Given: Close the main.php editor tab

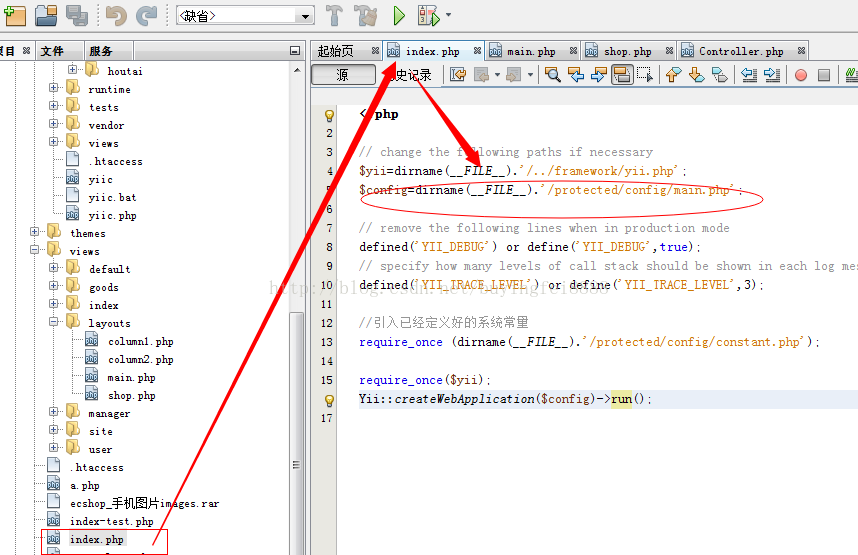Looking at the screenshot, I should [x=573, y=51].
